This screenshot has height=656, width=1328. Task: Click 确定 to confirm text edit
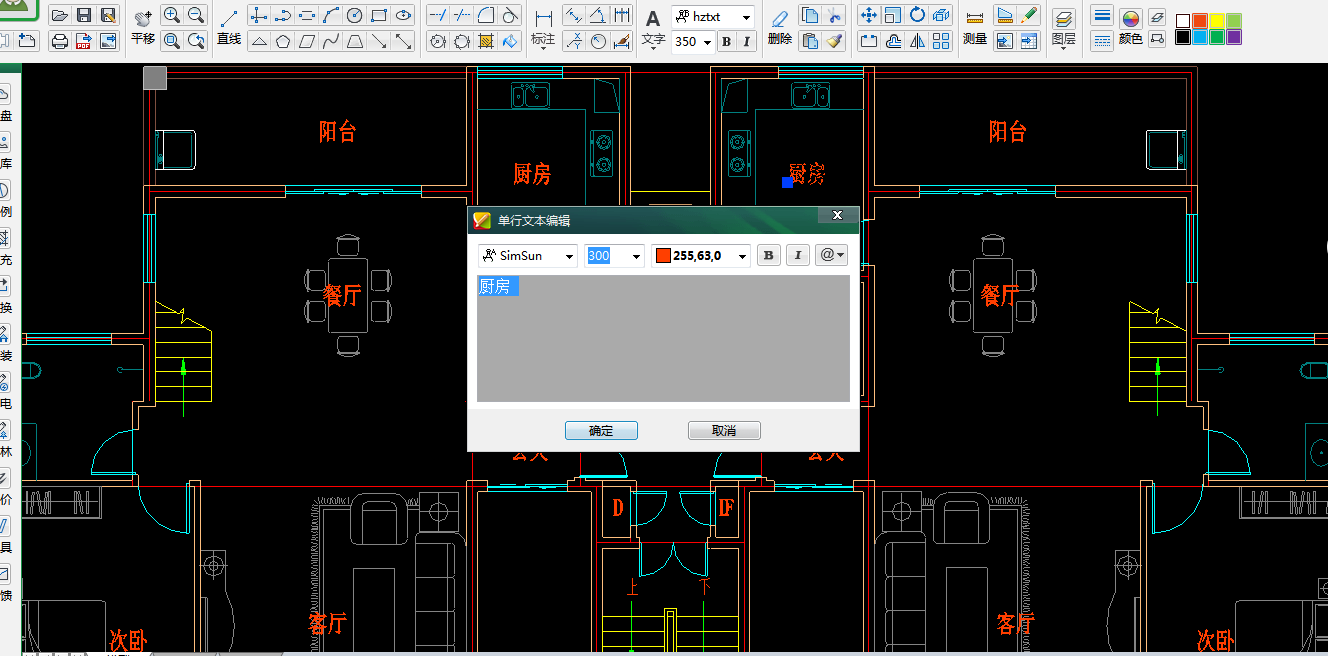(x=601, y=431)
